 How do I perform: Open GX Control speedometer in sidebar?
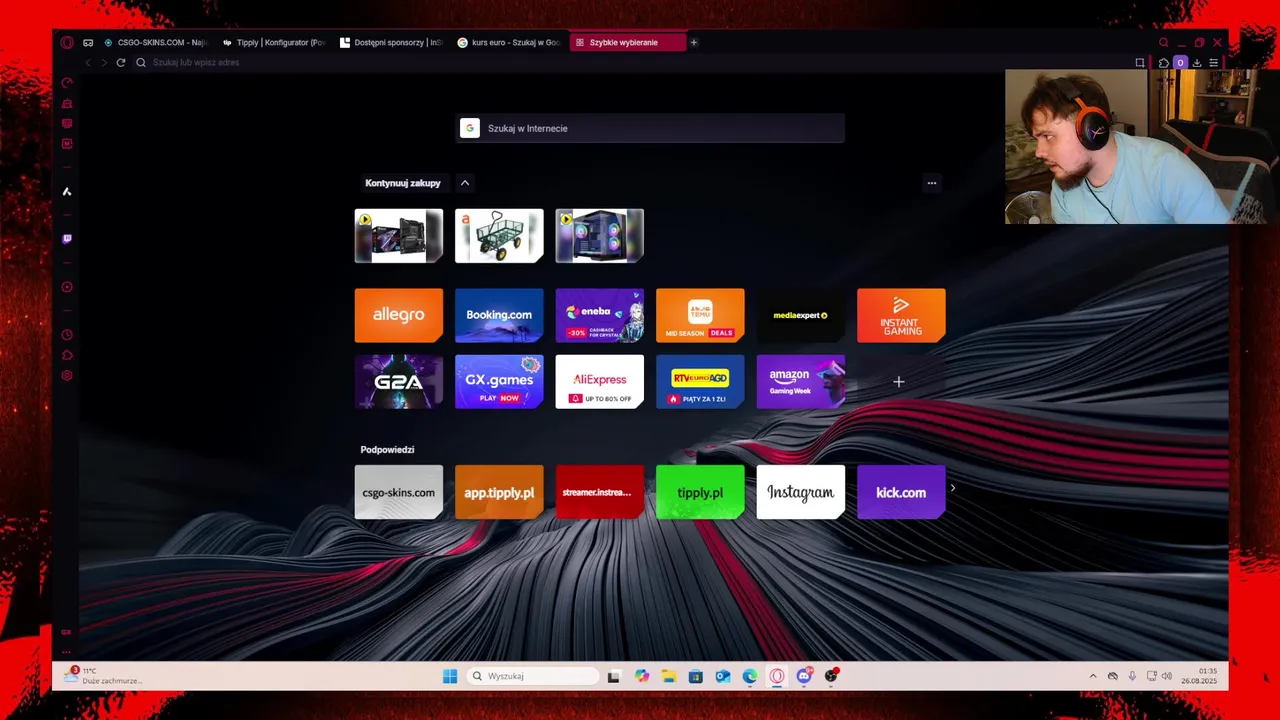tap(67, 83)
